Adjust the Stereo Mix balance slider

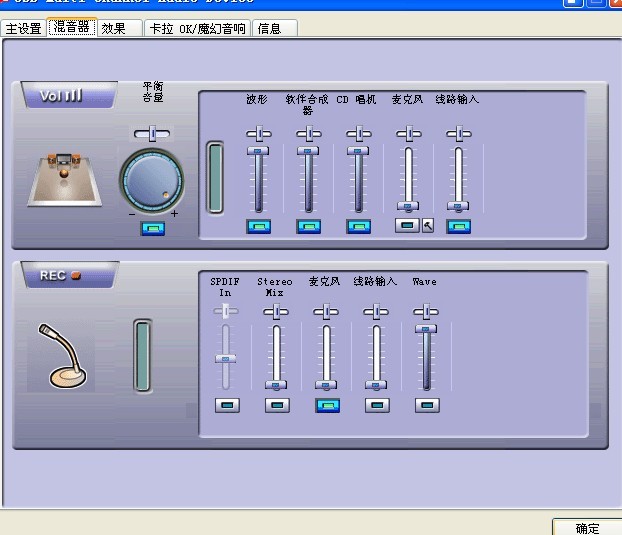click(x=276, y=311)
